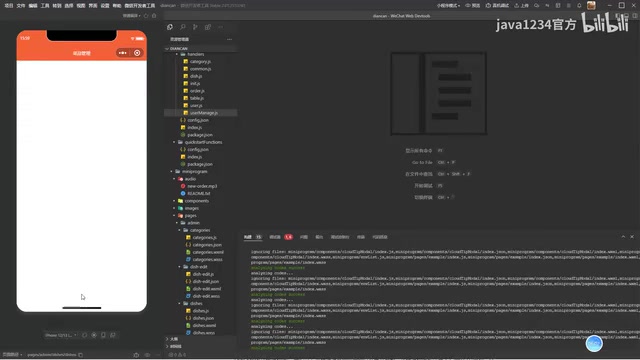Open the Explorer files view icon
Viewport: 640px width, 360px height.
pos(170,27)
